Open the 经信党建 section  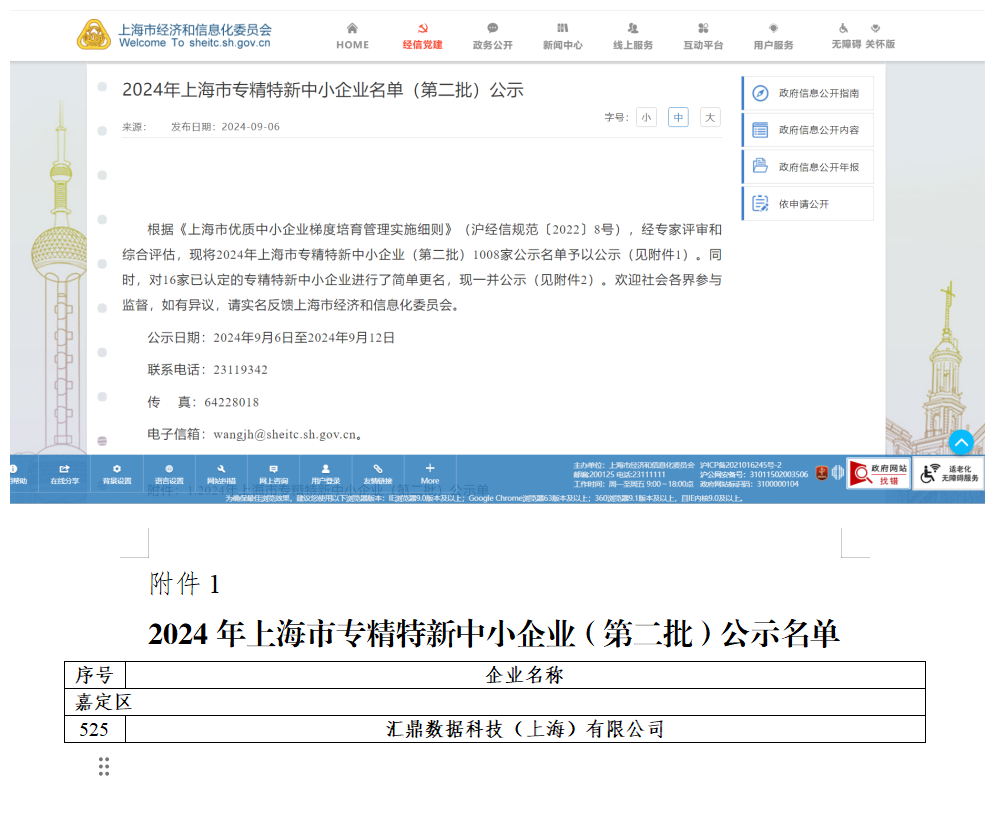point(423,36)
